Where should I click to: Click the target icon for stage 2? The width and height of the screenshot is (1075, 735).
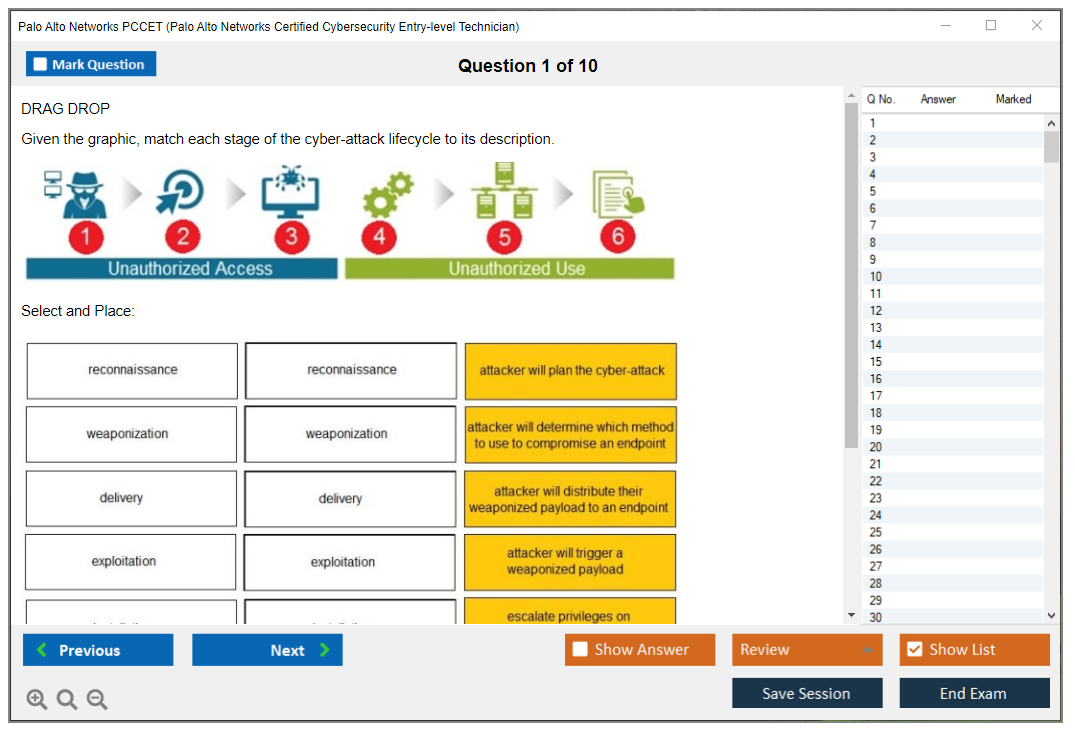[x=181, y=192]
